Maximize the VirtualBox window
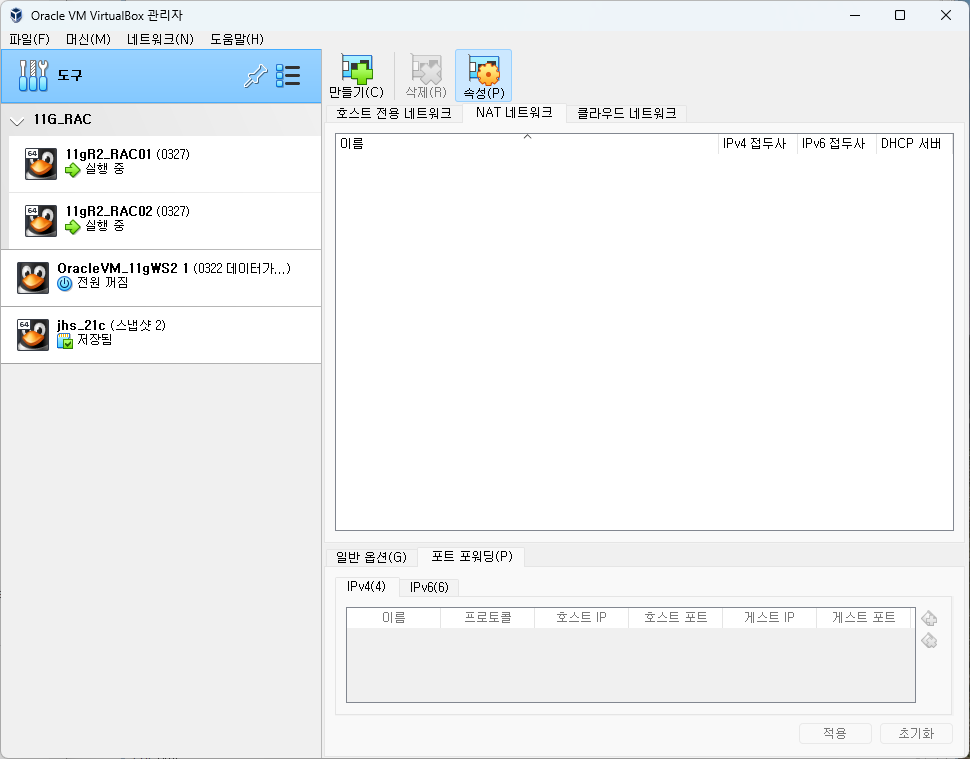970x759 pixels. [x=900, y=15]
